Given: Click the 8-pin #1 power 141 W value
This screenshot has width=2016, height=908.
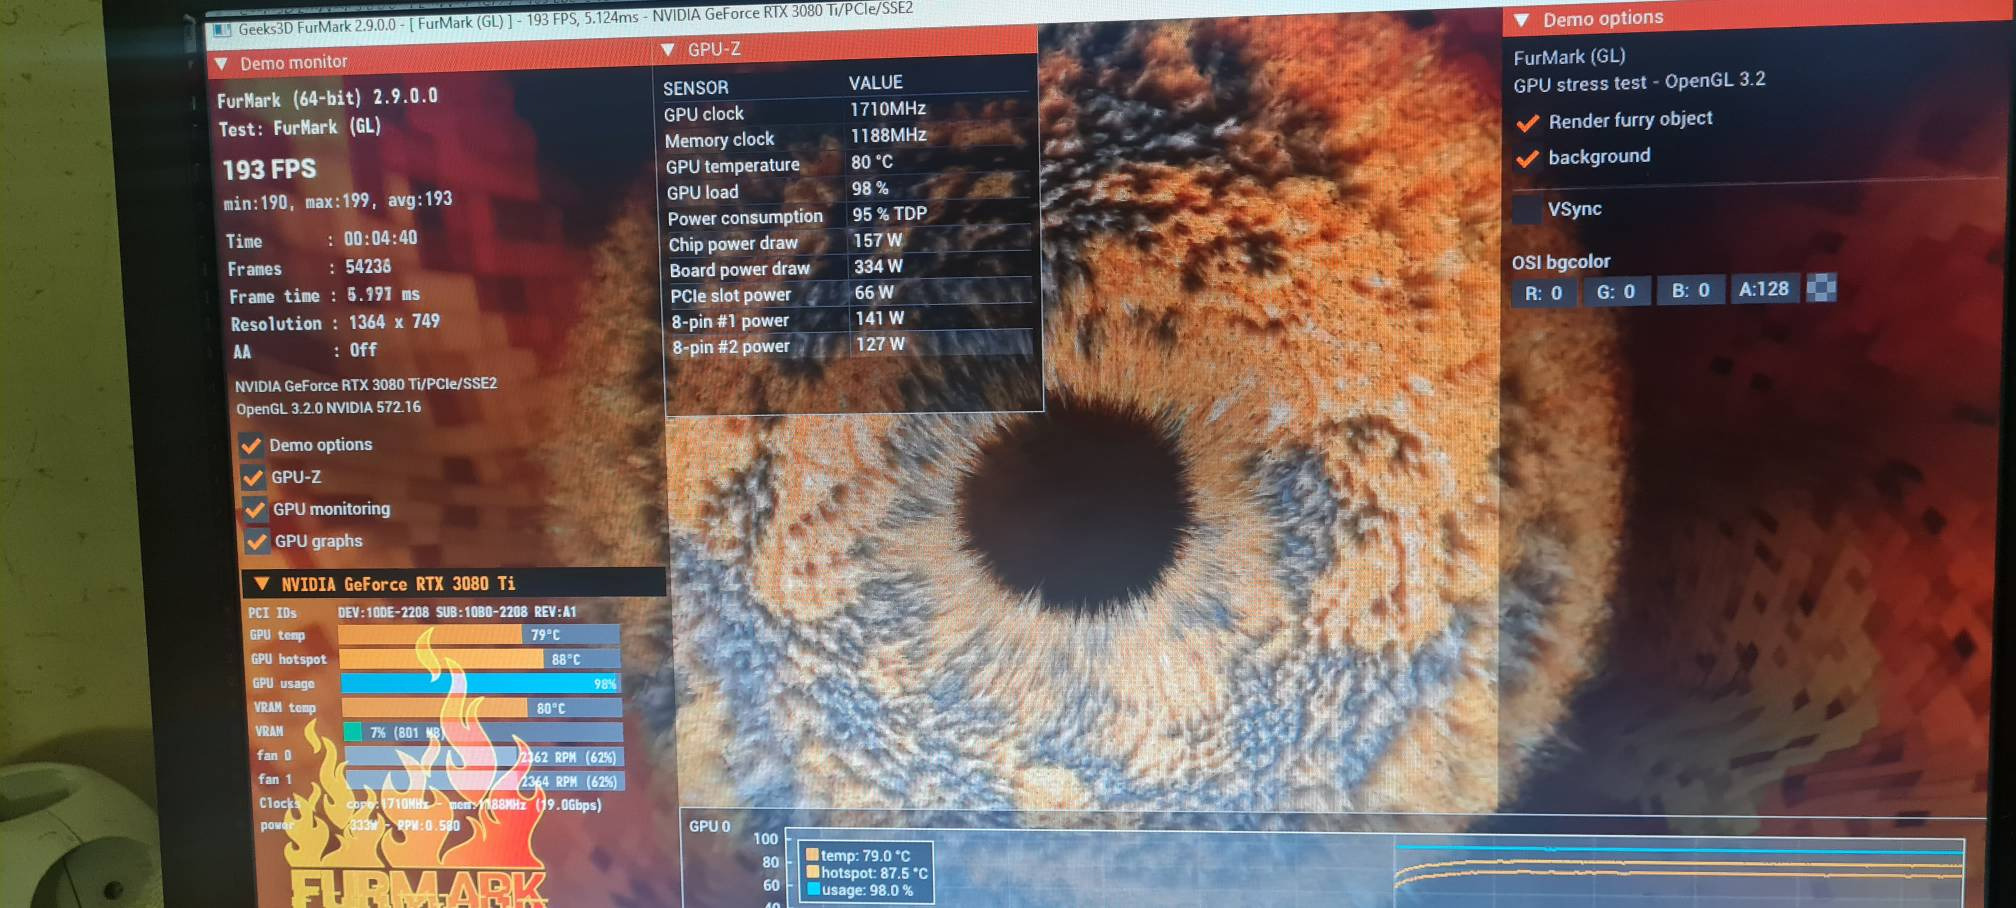Looking at the screenshot, I should pyautogui.click(x=880, y=318).
